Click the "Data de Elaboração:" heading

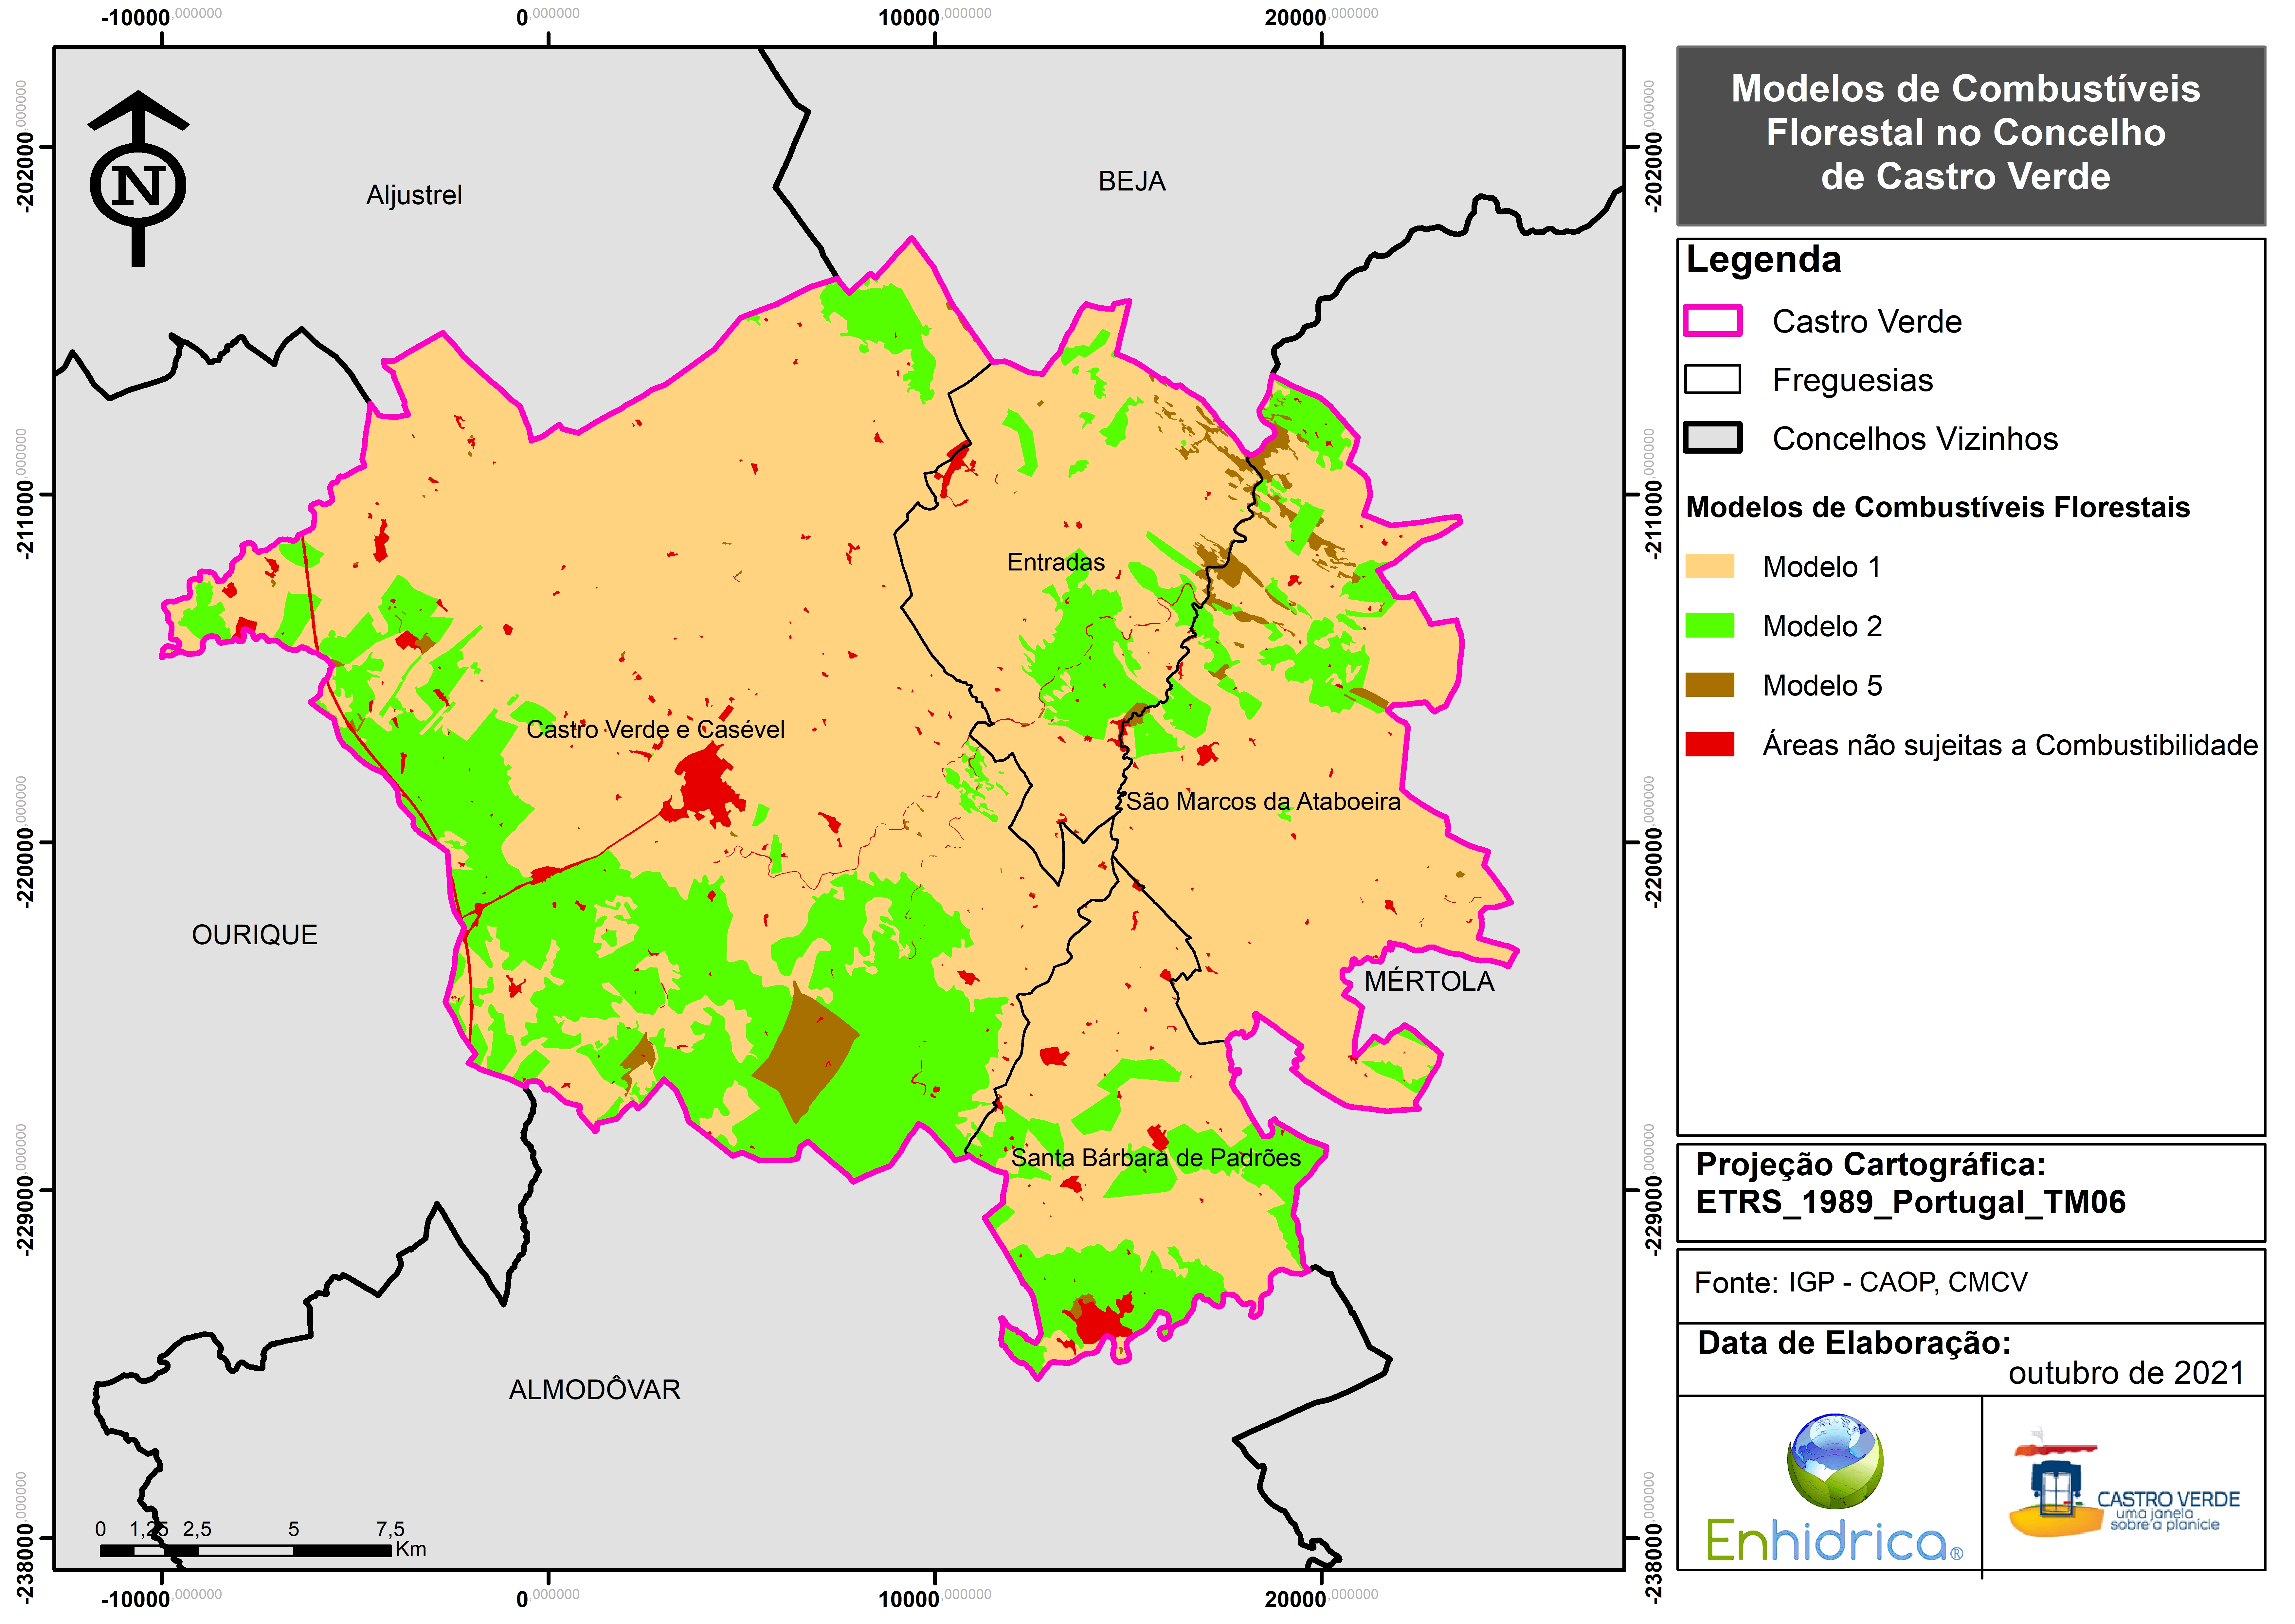pos(1854,1343)
